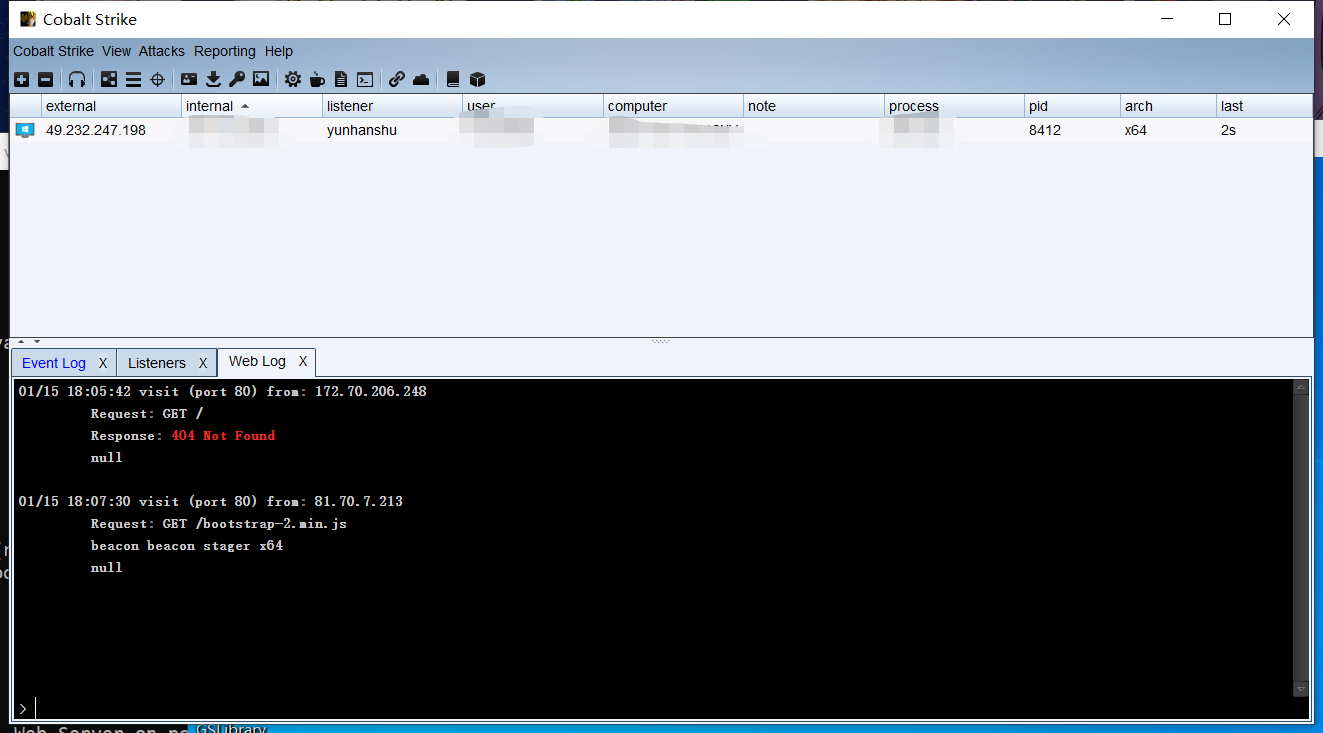
Task: Switch to the Pivot Graph view icon
Action: pyautogui.click(x=109, y=79)
